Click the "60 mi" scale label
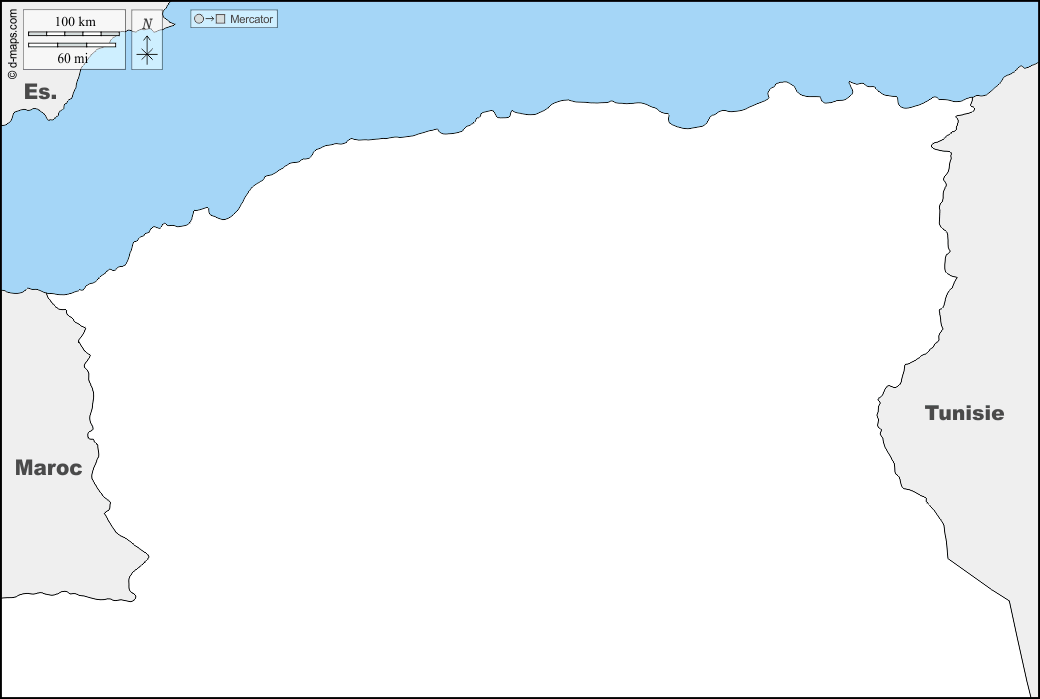The image size is (1040, 699). point(72,58)
